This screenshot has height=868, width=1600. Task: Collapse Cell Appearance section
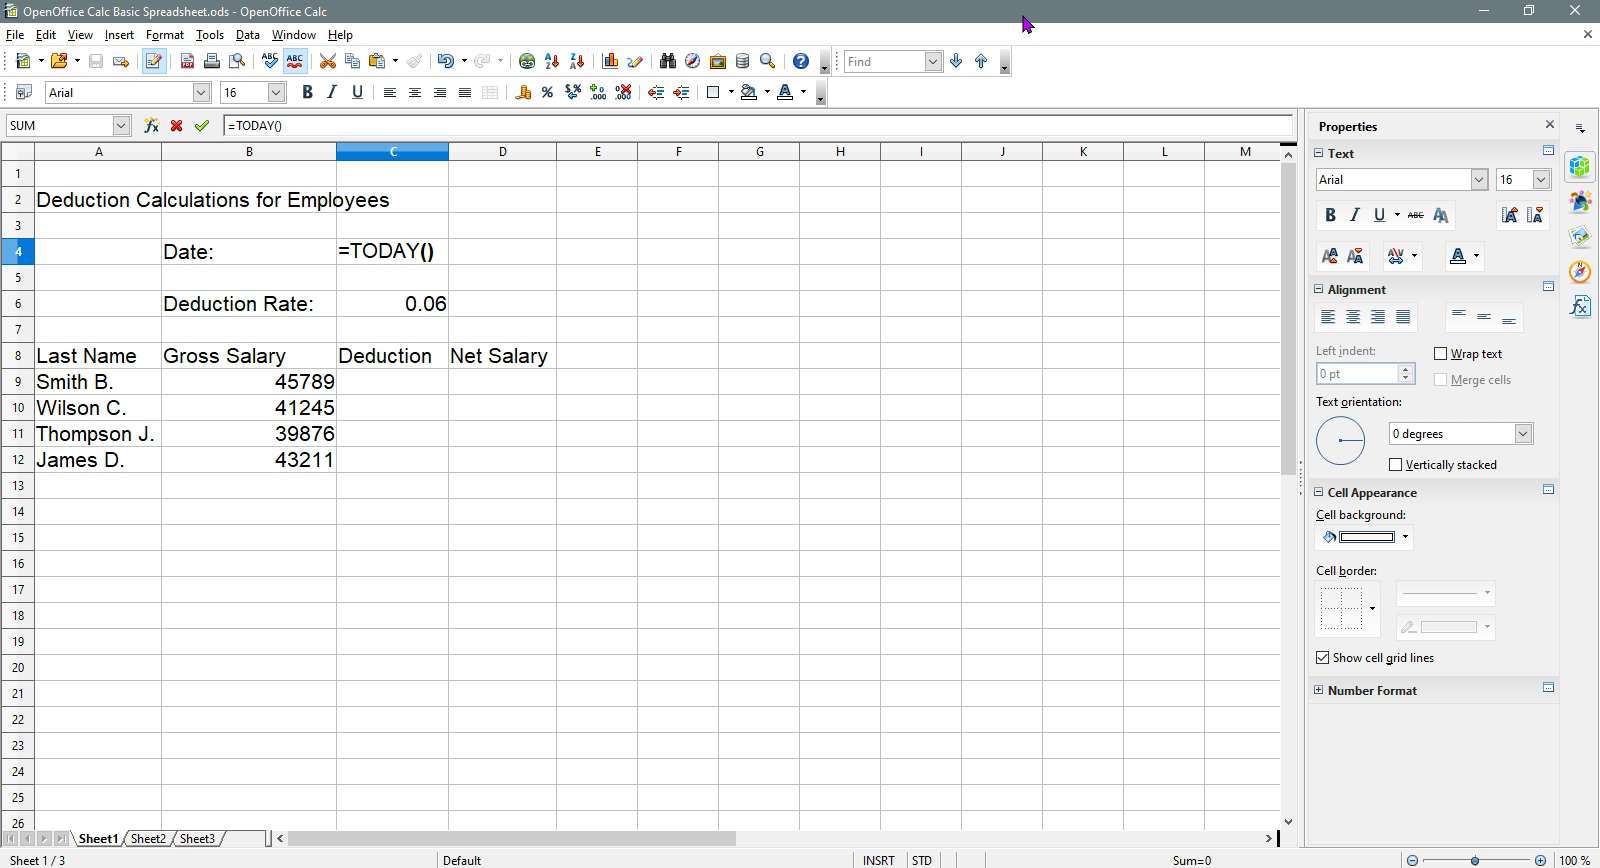(x=1319, y=492)
